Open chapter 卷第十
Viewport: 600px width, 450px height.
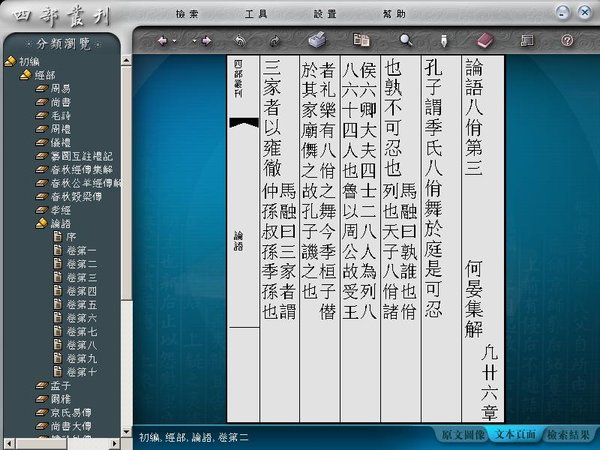(x=81, y=372)
